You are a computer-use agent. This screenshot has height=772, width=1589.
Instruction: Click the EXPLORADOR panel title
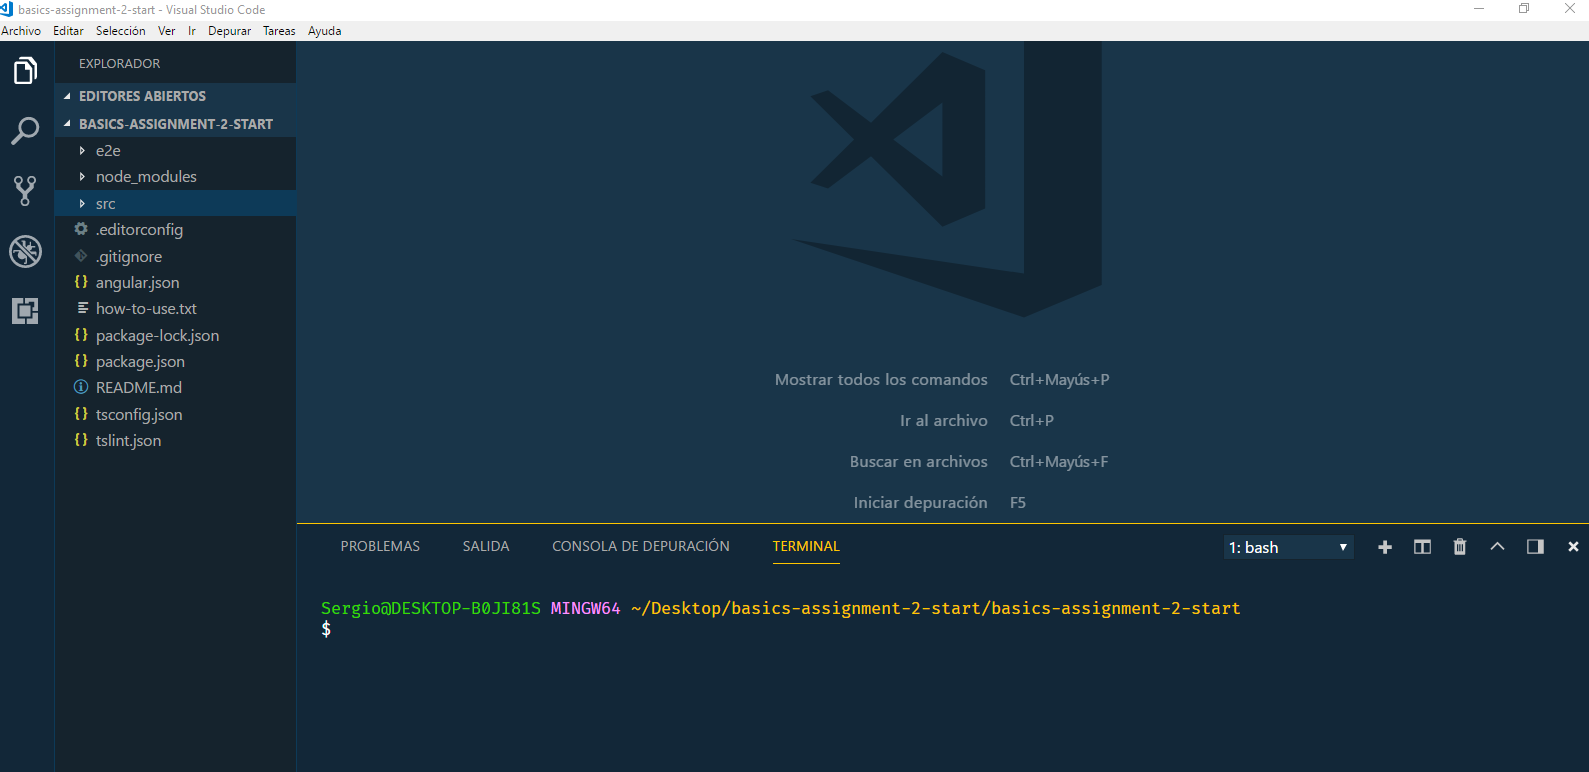click(x=120, y=63)
